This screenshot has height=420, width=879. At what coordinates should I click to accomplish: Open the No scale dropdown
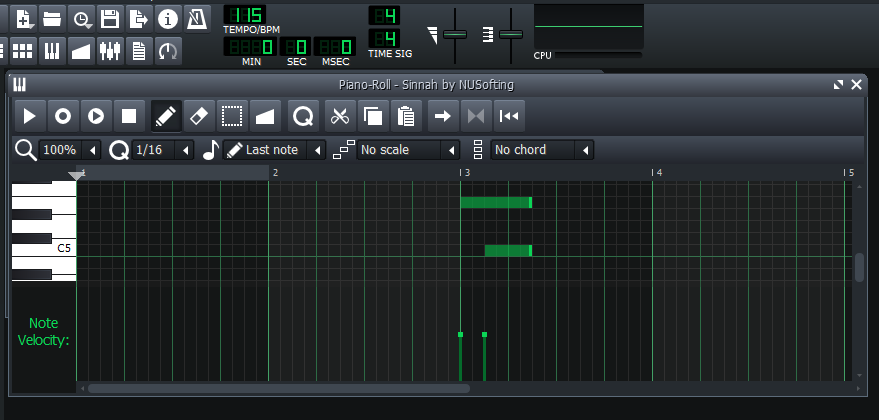click(x=408, y=150)
